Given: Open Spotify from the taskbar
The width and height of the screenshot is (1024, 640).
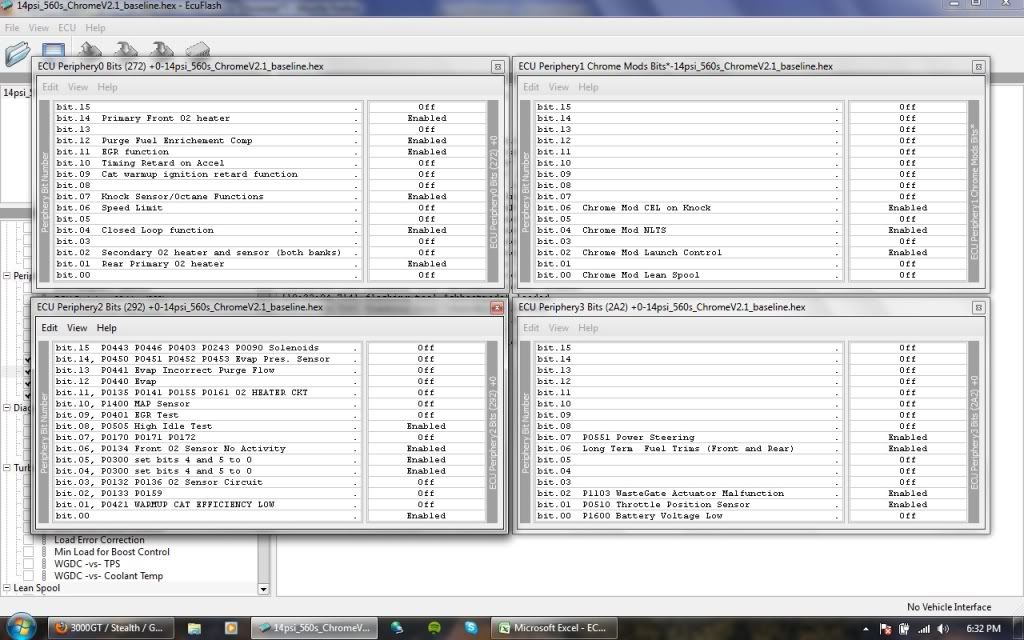Looking at the screenshot, I should click(436, 628).
